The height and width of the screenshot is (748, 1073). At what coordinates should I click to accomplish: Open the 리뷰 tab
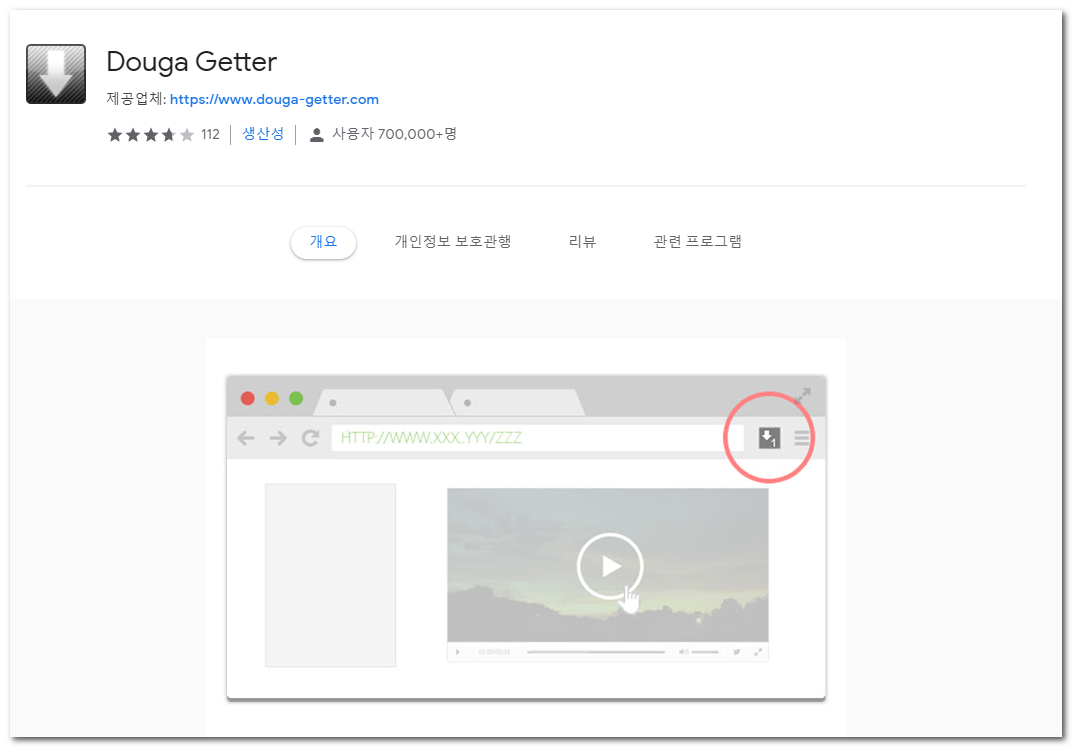(582, 242)
